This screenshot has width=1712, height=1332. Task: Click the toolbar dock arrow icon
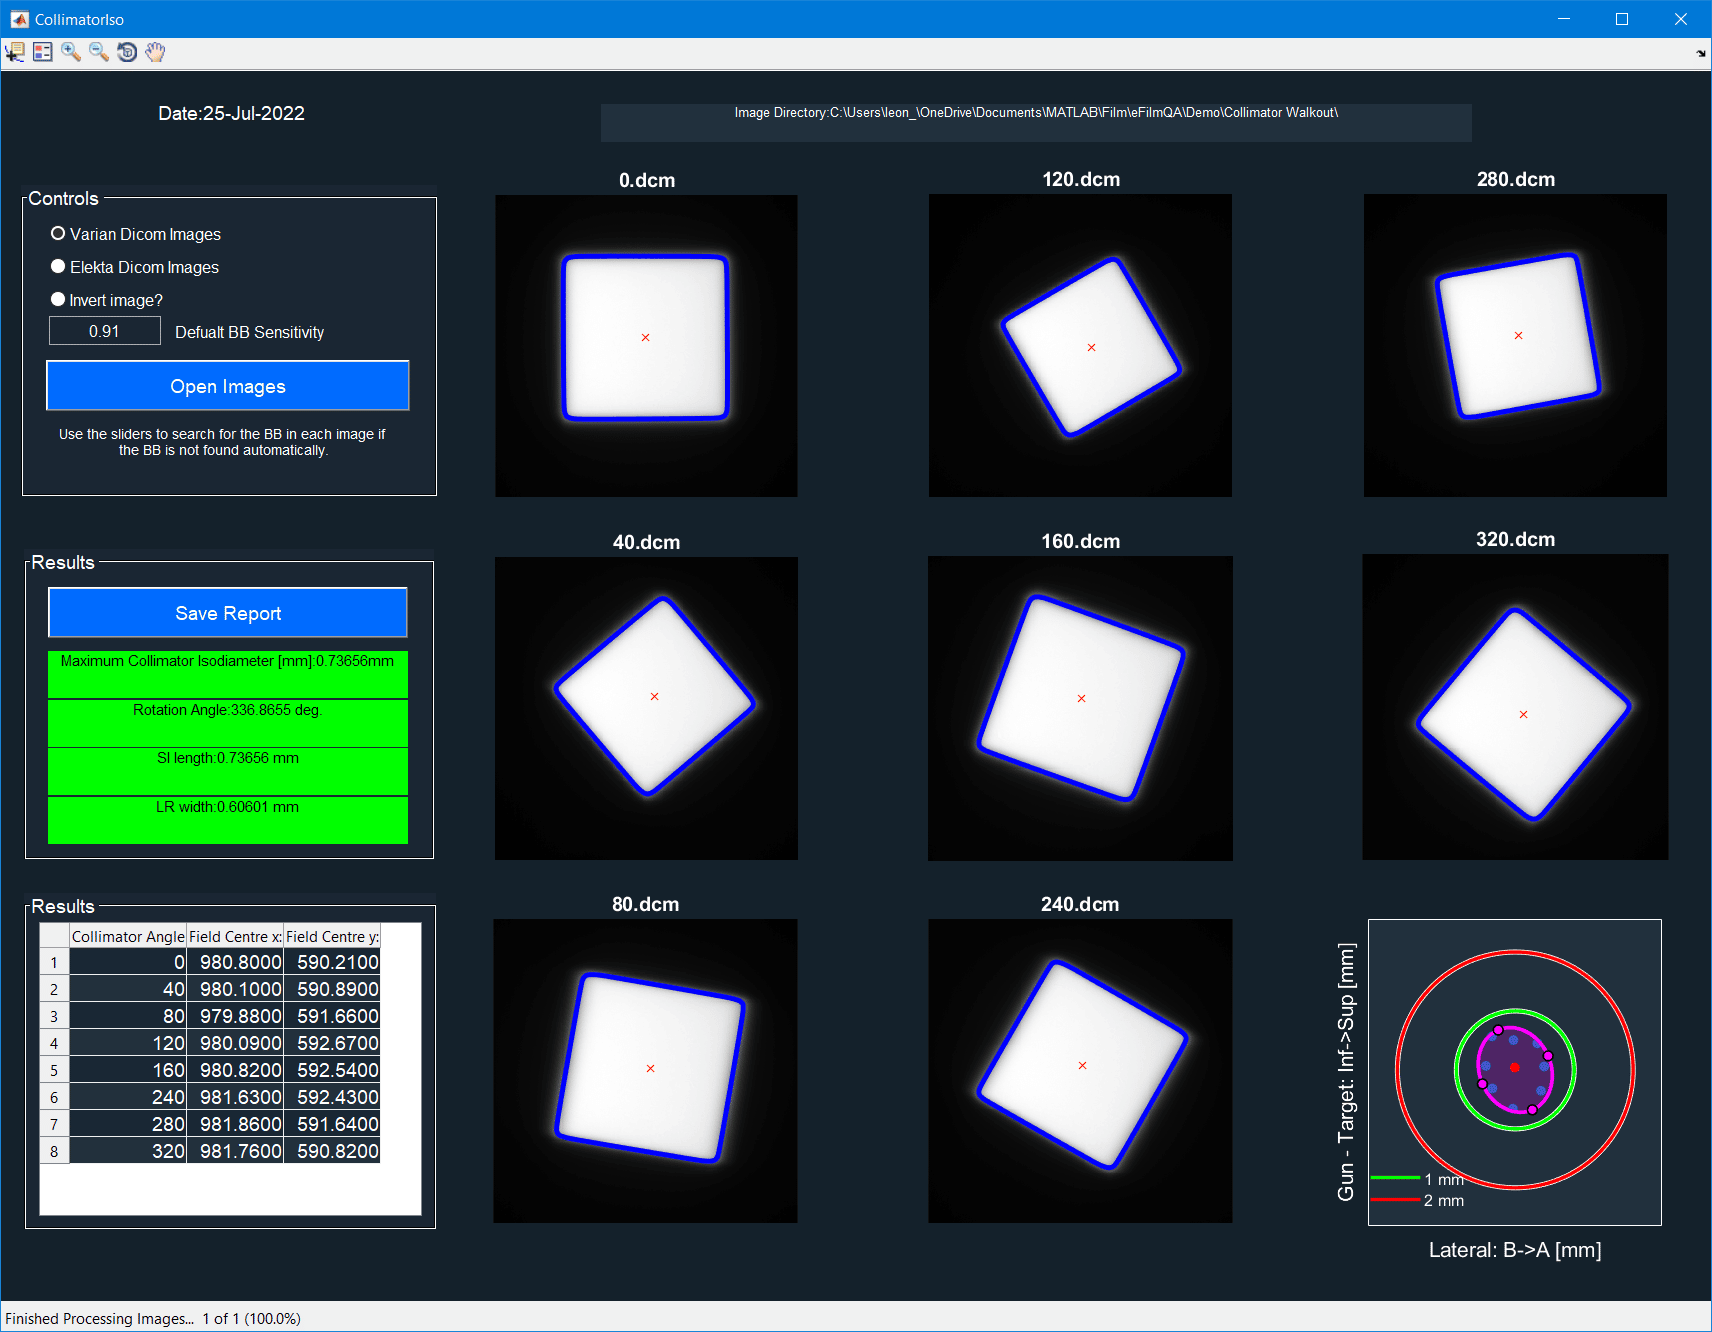(1700, 54)
